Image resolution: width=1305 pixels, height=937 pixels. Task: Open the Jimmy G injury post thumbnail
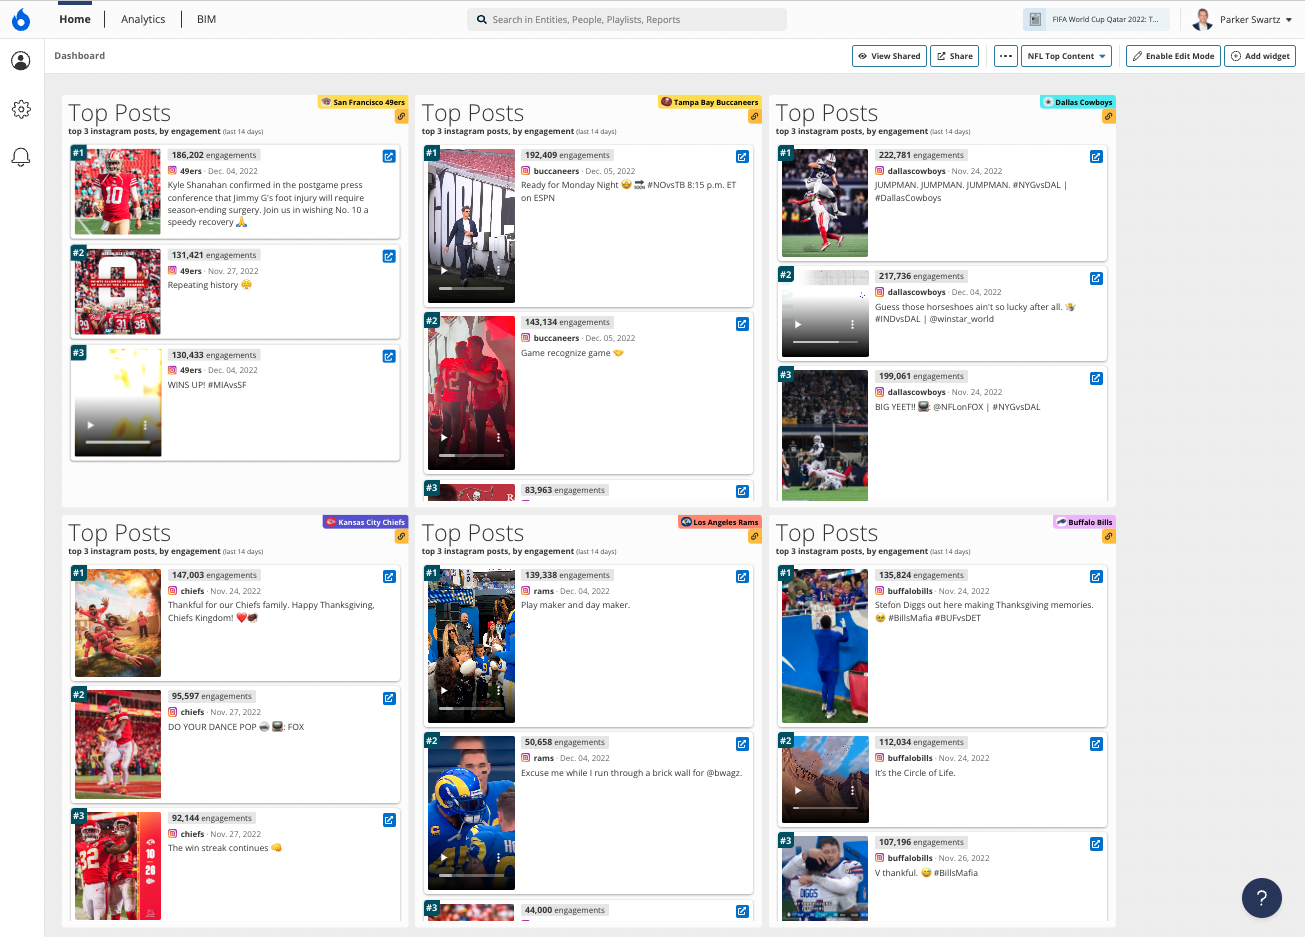(x=118, y=192)
